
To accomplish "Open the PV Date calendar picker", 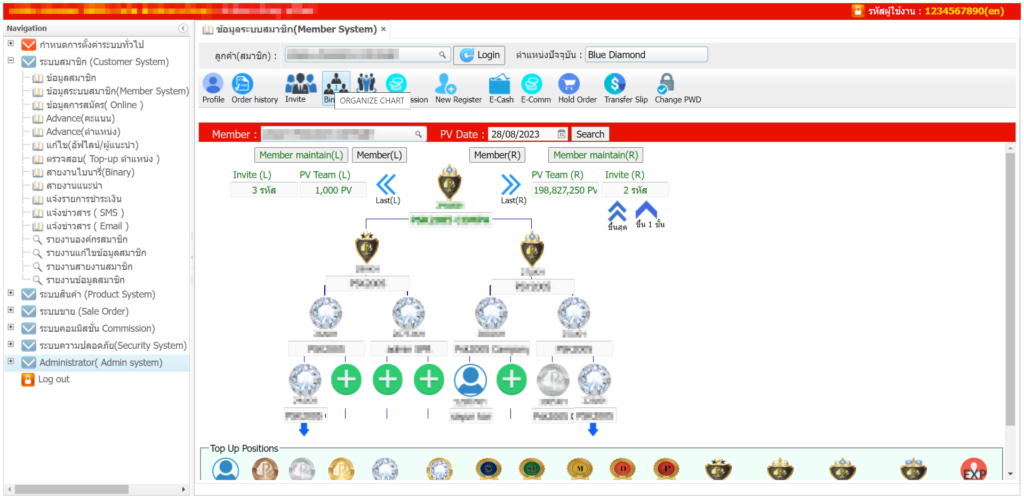I will point(561,134).
